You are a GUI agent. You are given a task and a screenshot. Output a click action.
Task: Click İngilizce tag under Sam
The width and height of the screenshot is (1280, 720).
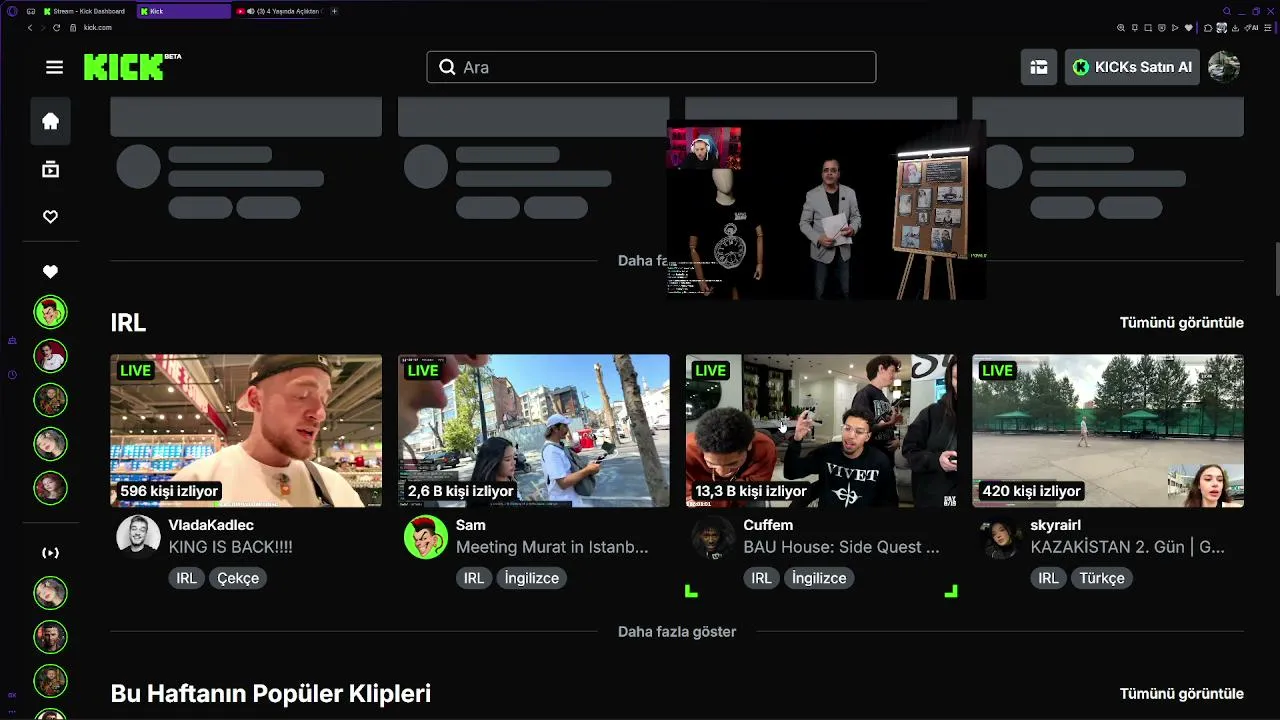(x=531, y=578)
